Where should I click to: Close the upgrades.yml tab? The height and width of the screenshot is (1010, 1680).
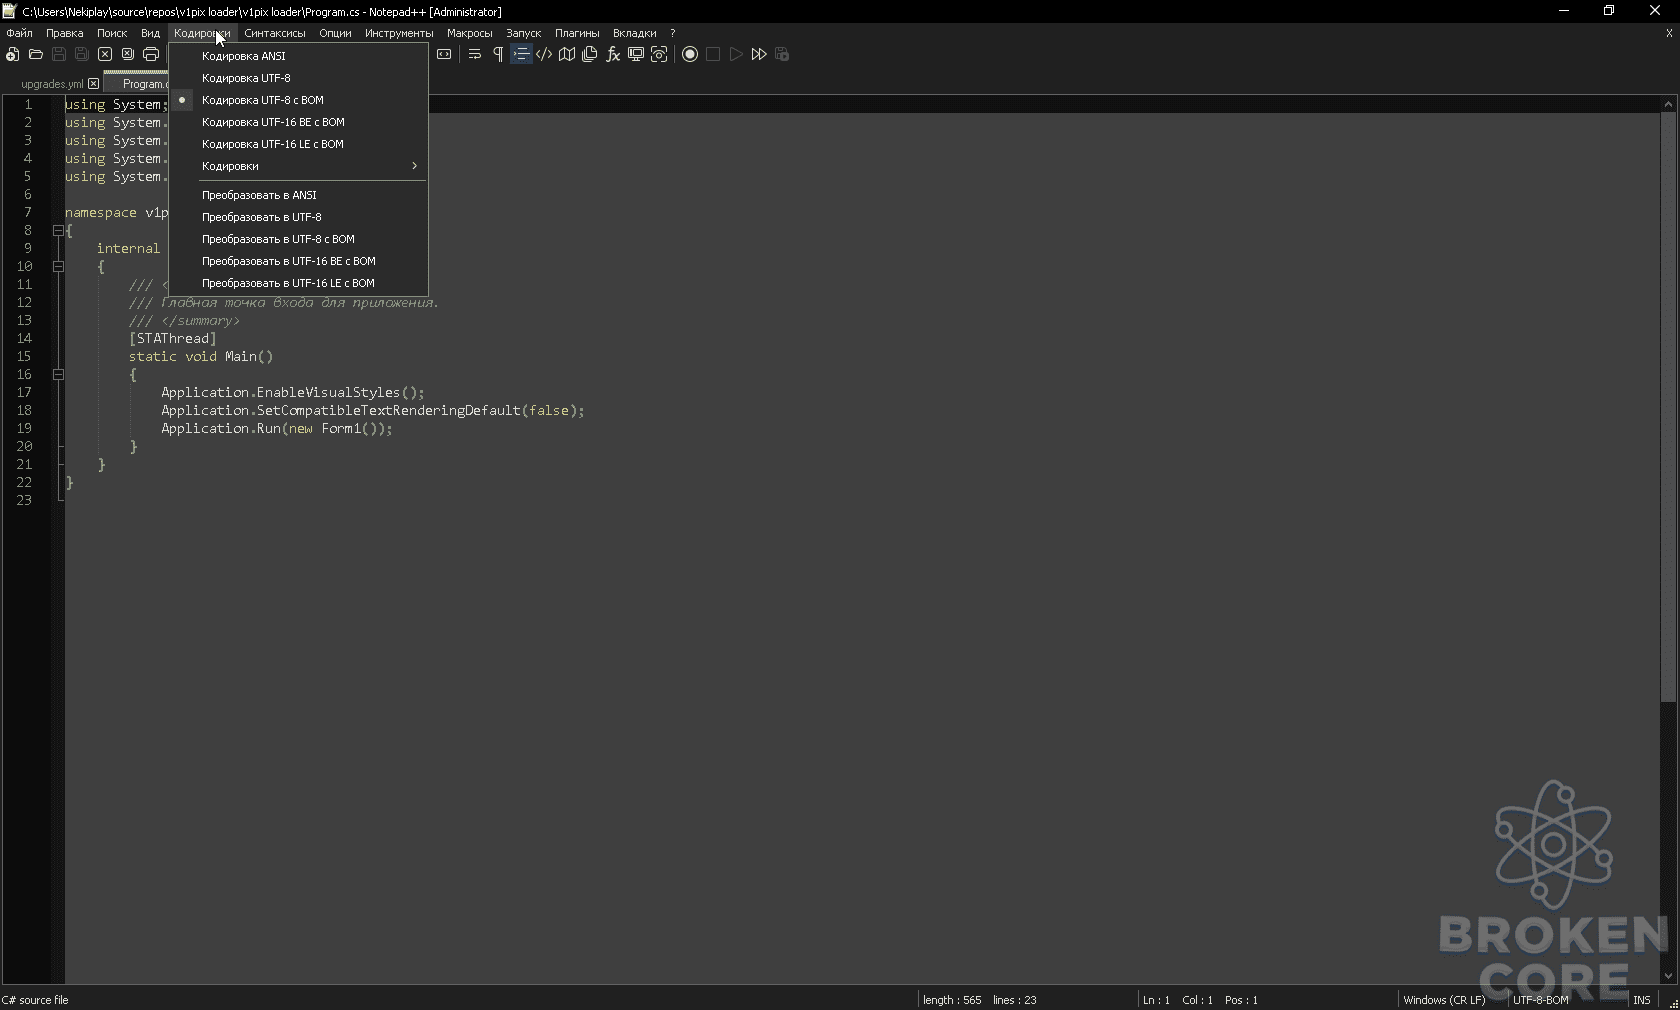click(x=94, y=84)
